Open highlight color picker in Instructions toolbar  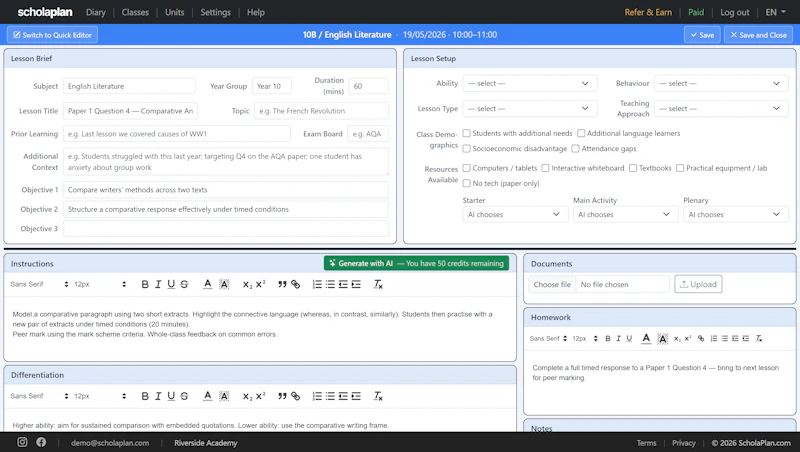coord(224,284)
